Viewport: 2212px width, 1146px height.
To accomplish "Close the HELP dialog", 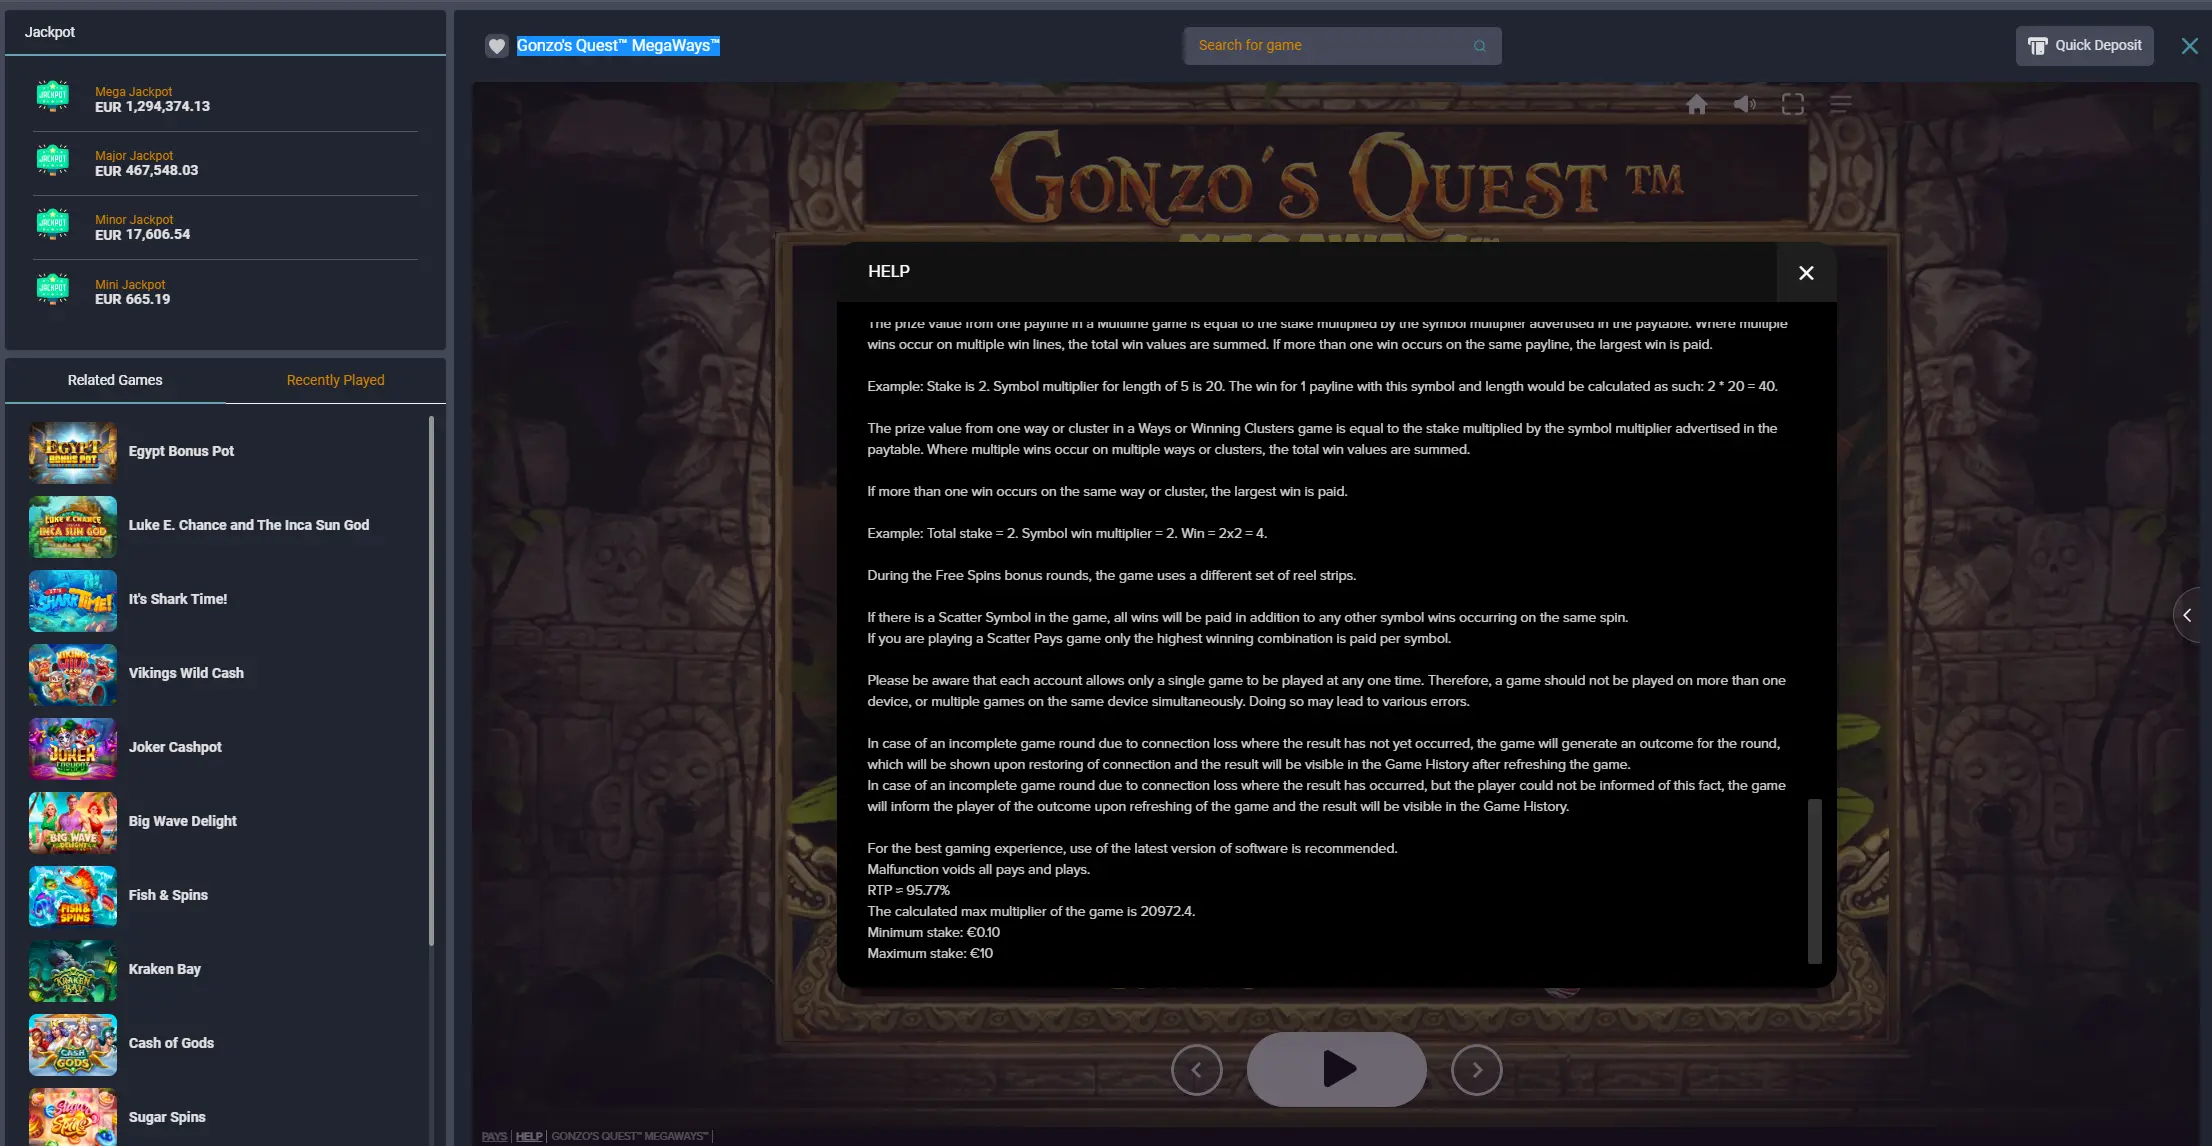I will click(1806, 273).
